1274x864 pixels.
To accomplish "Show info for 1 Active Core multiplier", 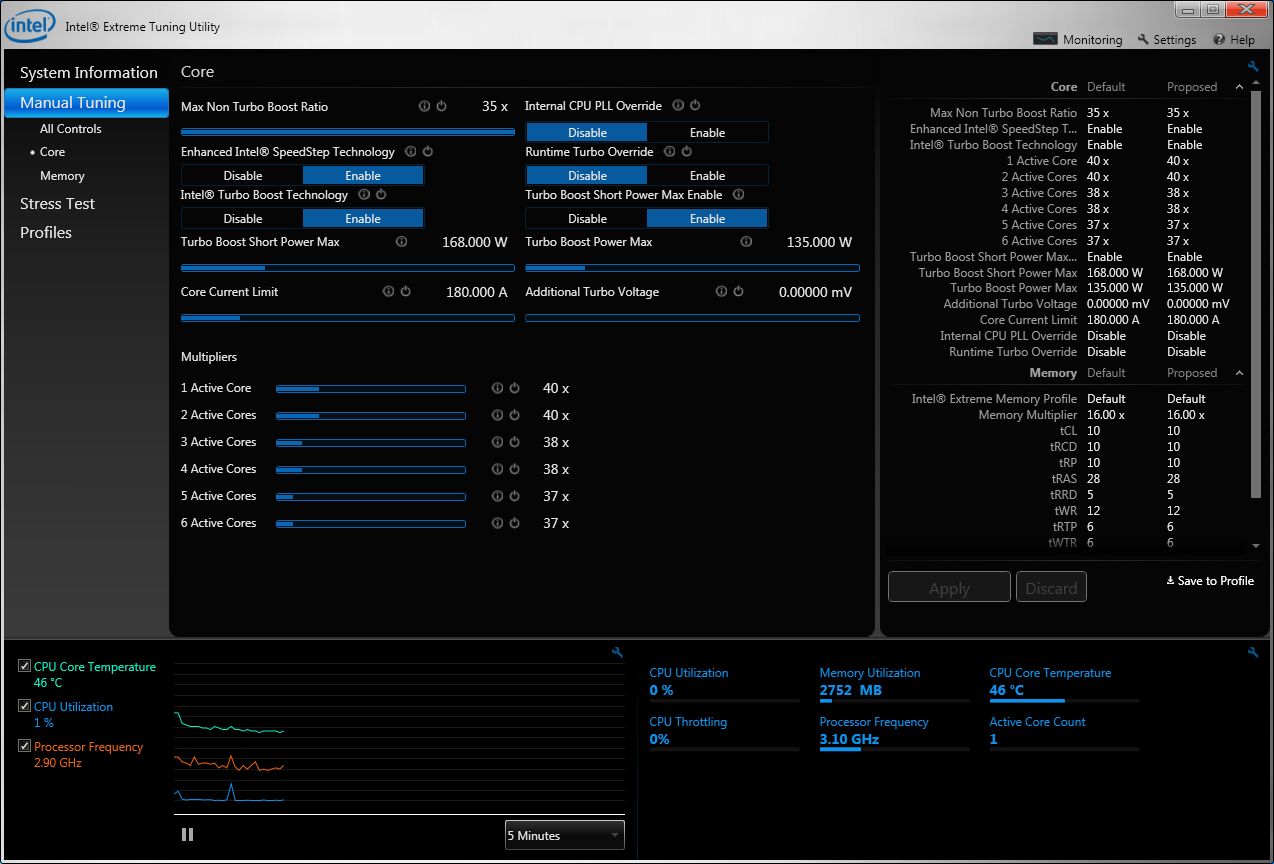I will 497,388.
